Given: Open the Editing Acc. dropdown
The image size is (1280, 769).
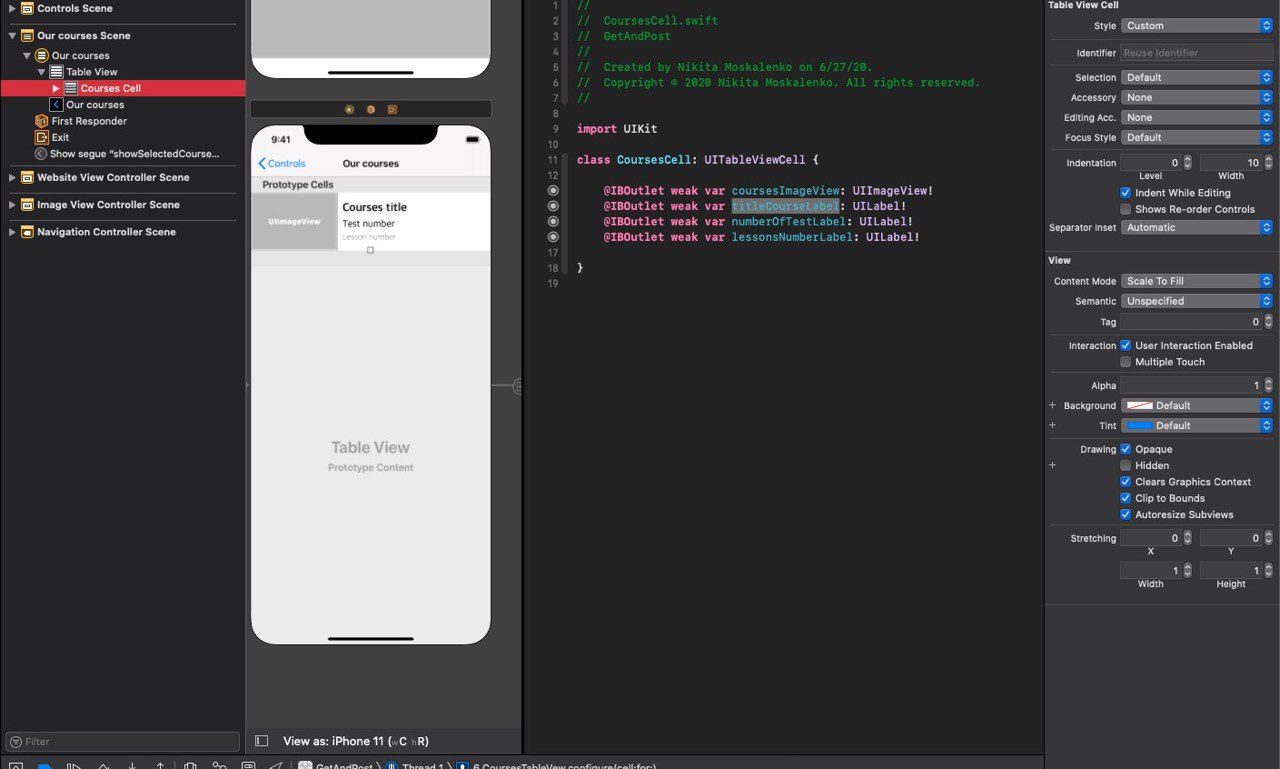Looking at the screenshot, I should 1196,117.
